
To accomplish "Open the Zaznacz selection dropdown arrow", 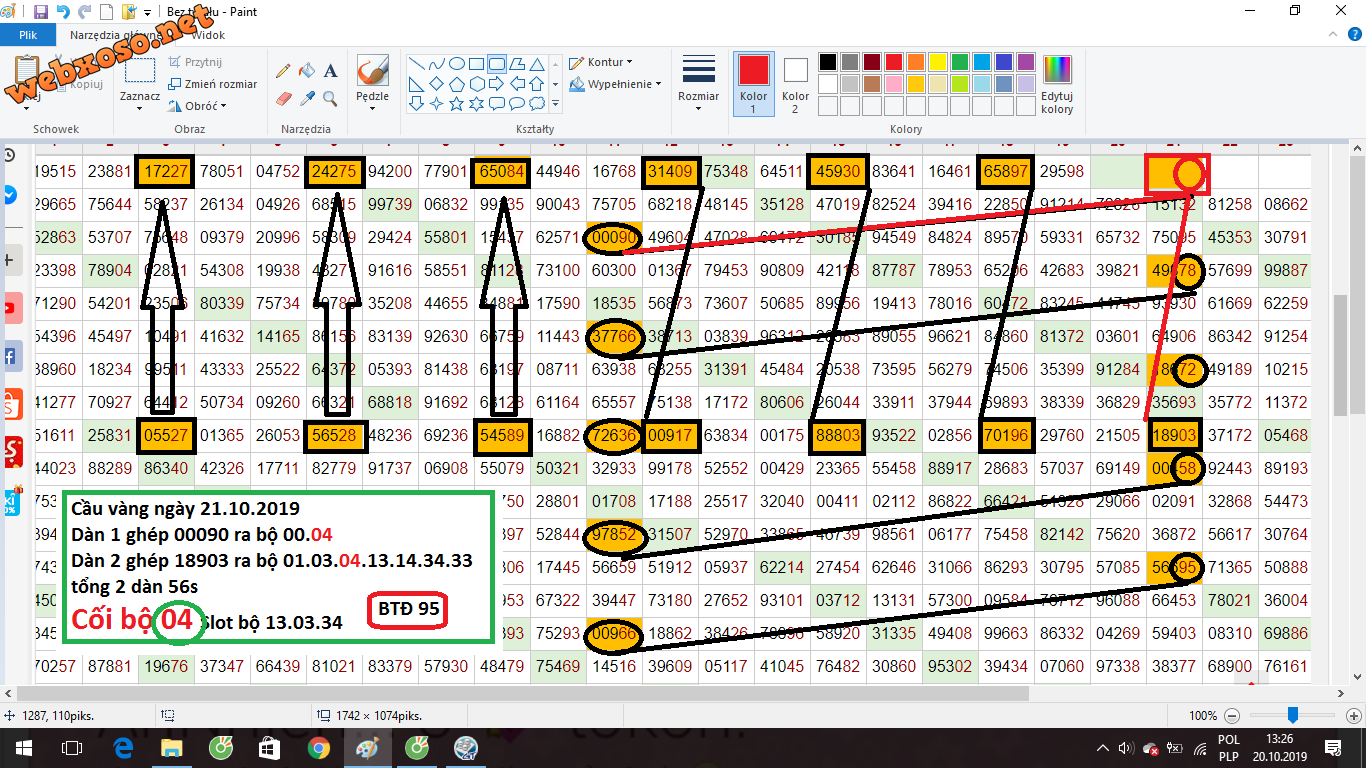I will 140,107.
